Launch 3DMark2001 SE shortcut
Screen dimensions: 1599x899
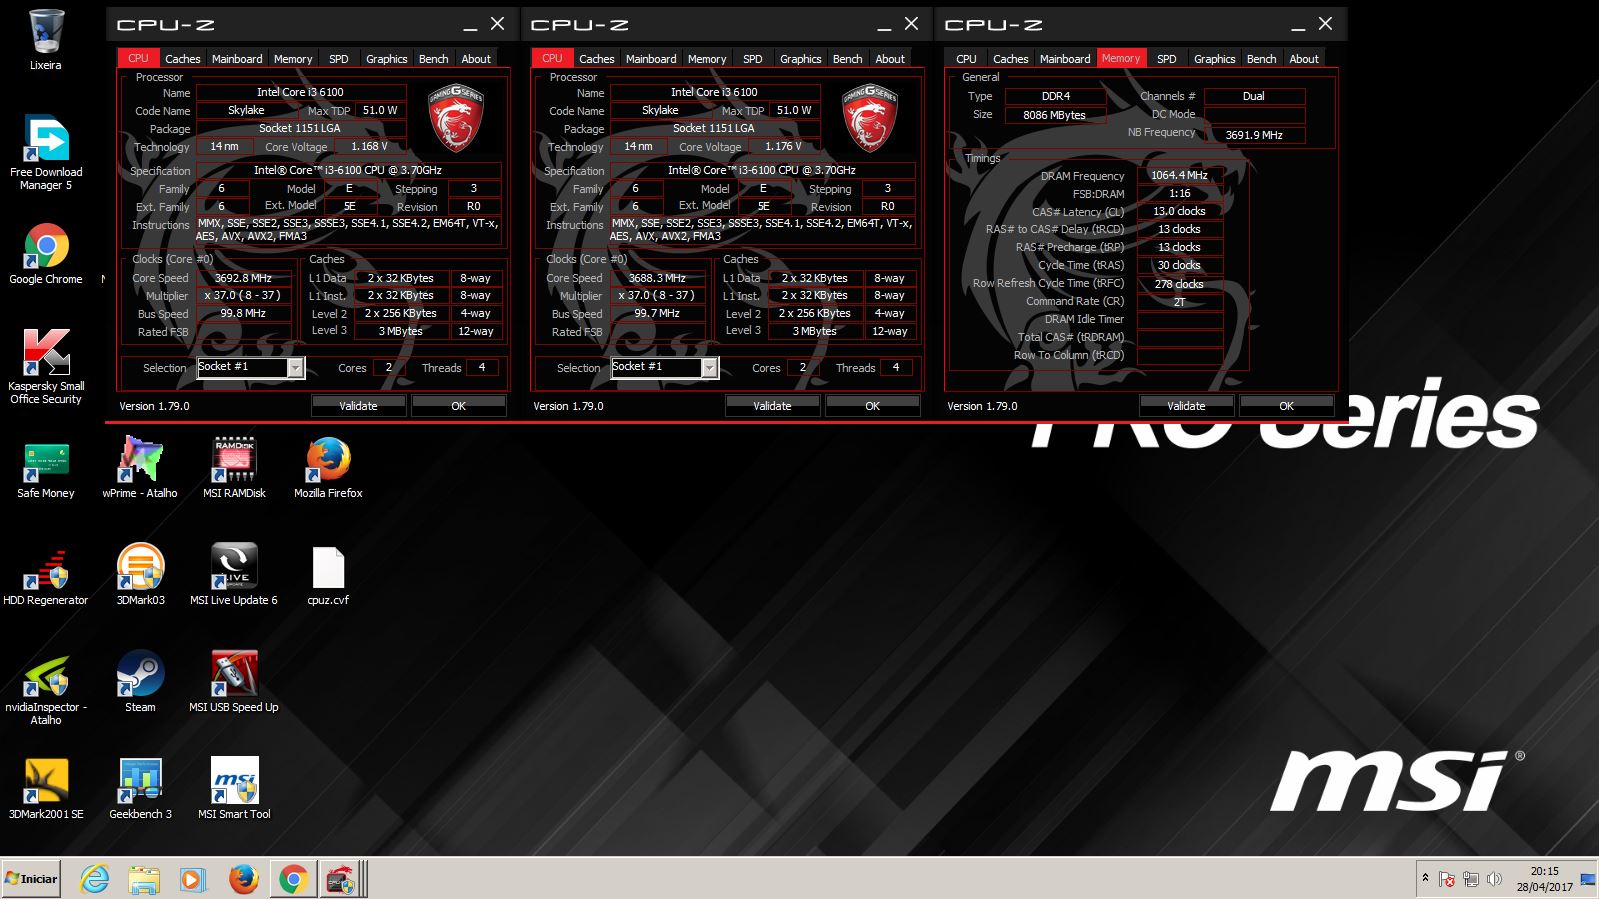[46, 789]
